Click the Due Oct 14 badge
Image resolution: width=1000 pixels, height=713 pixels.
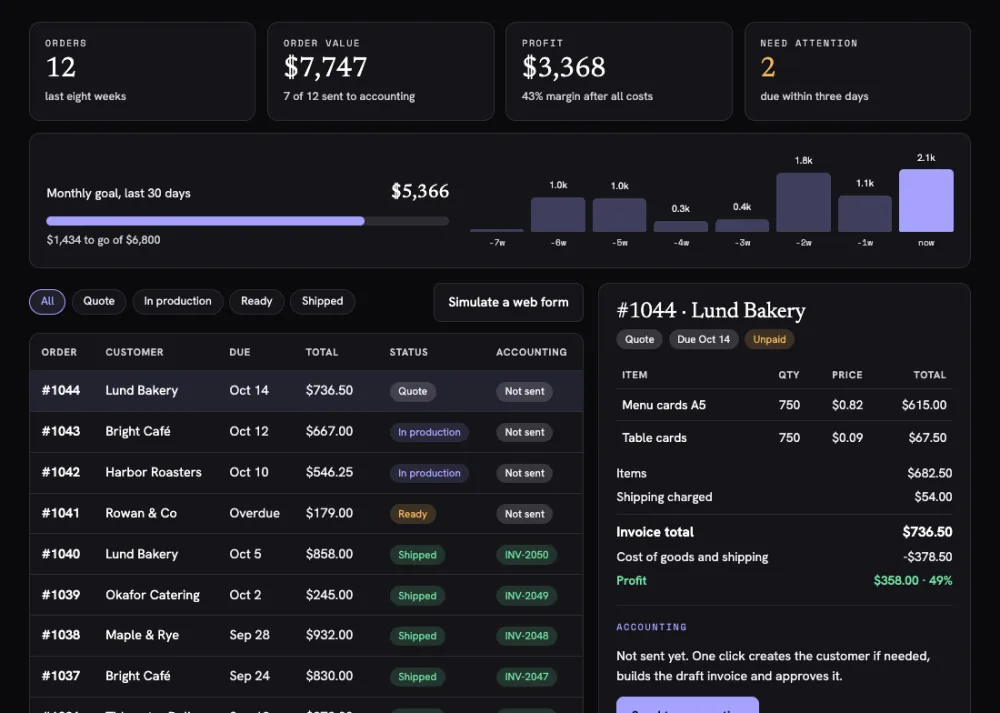click(x=703, y=339)
